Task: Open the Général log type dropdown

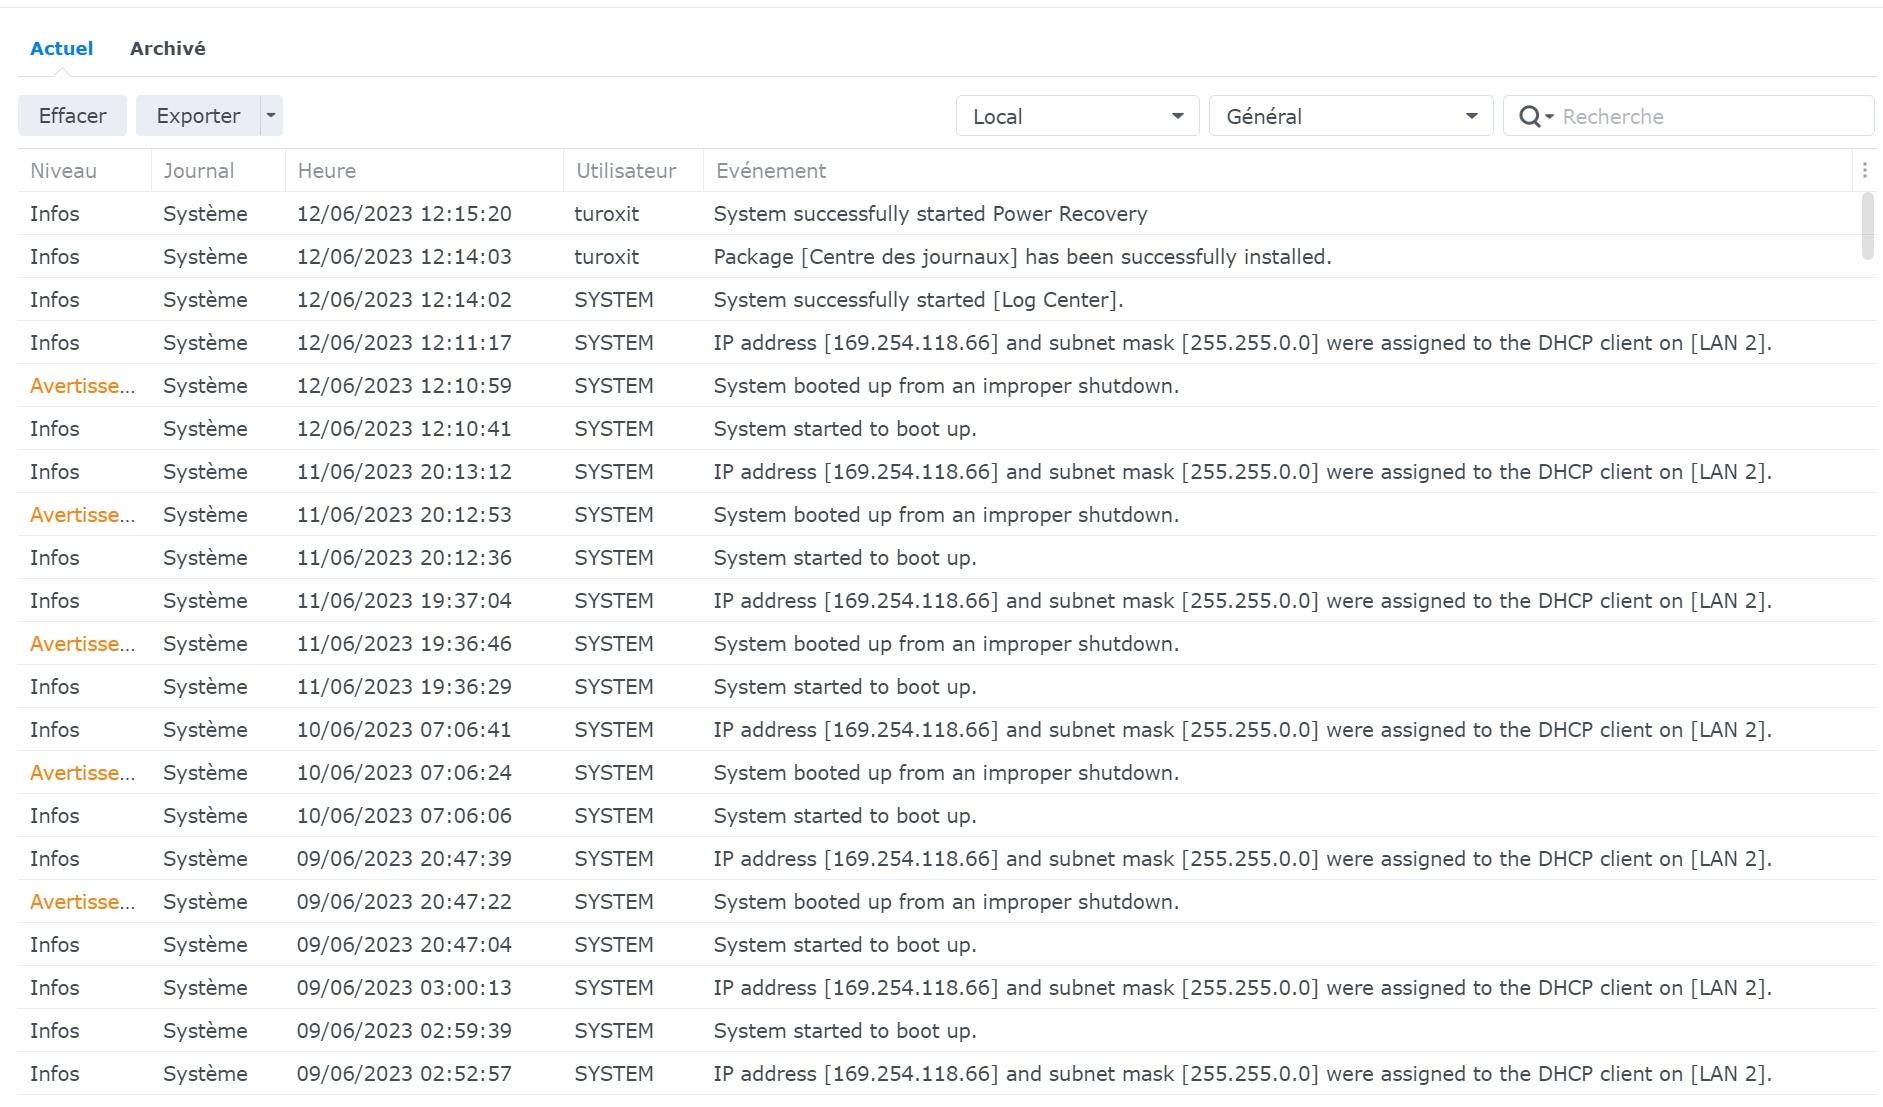Action: pos(1350,117)
